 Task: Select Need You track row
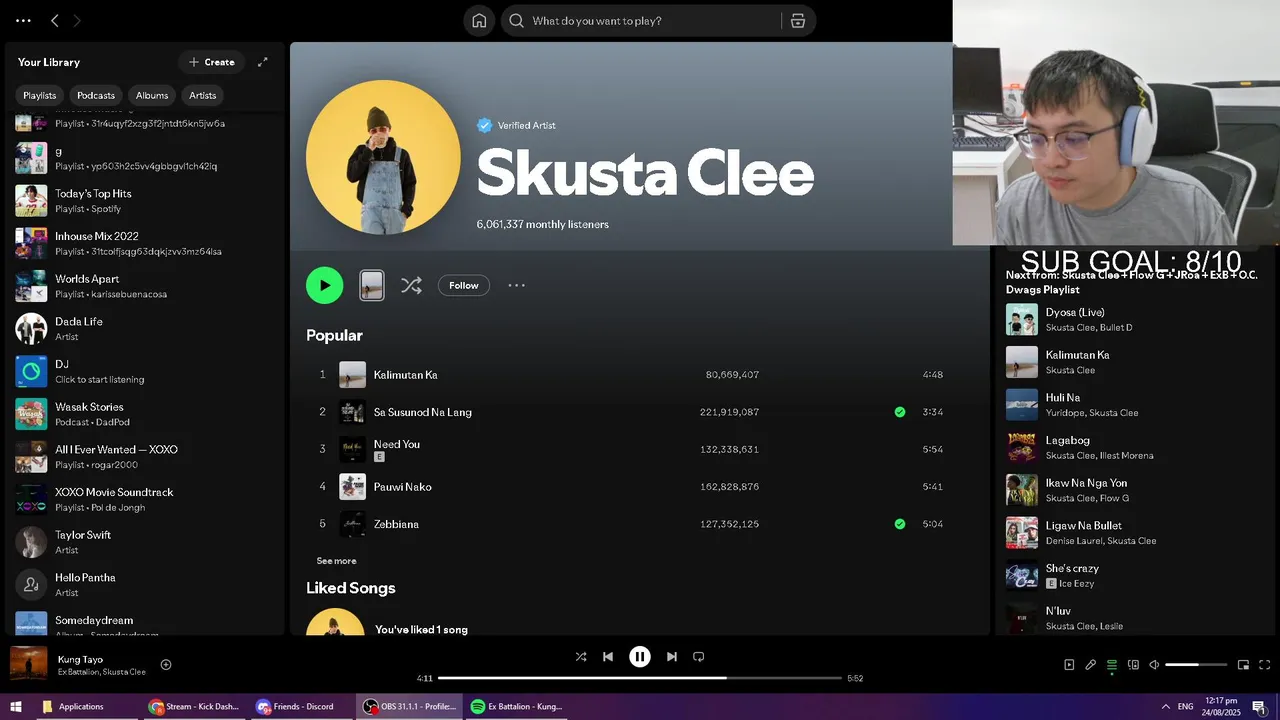coord(630,449)
